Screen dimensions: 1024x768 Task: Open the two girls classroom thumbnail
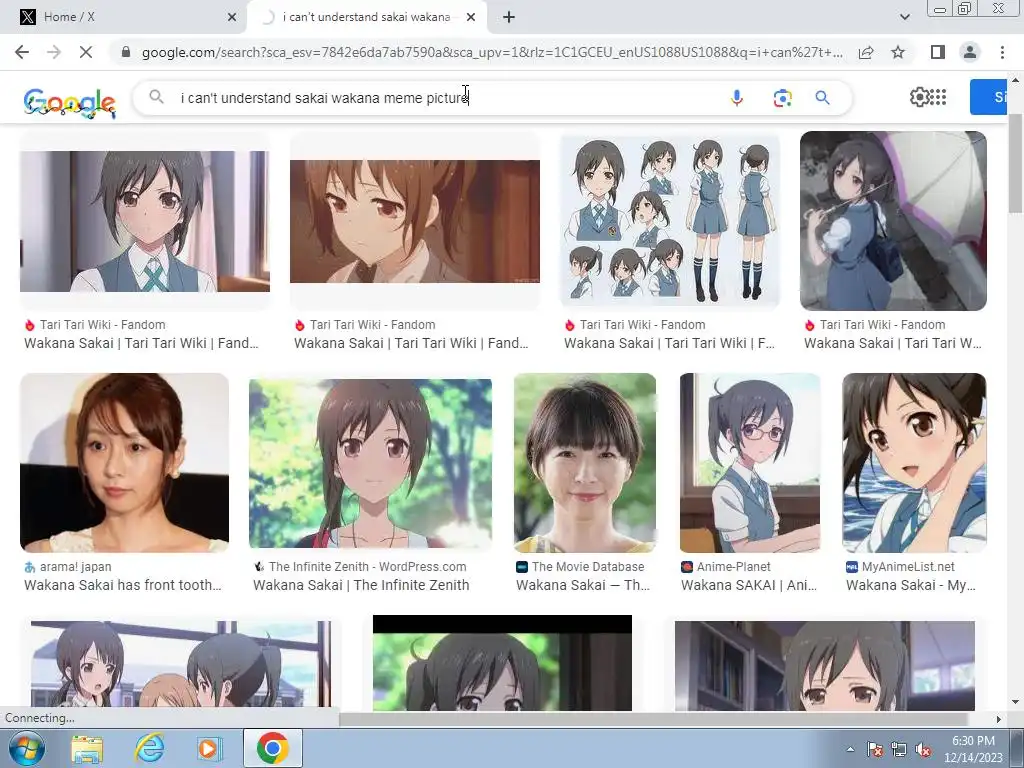click(181, 665)
